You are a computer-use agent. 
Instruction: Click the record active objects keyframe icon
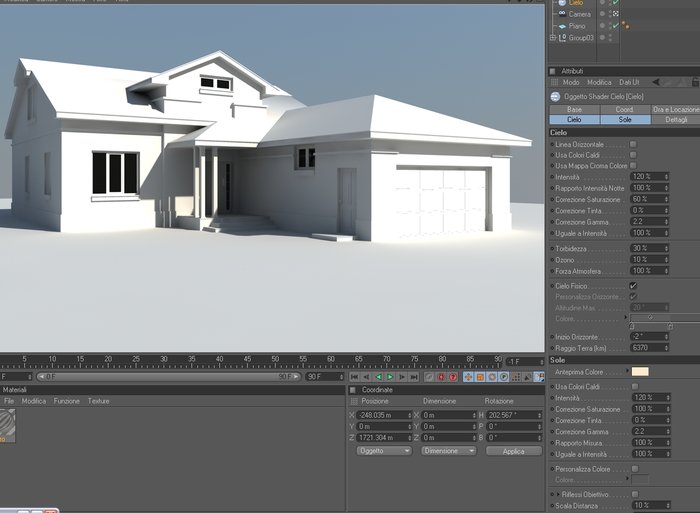pos(429,377)
